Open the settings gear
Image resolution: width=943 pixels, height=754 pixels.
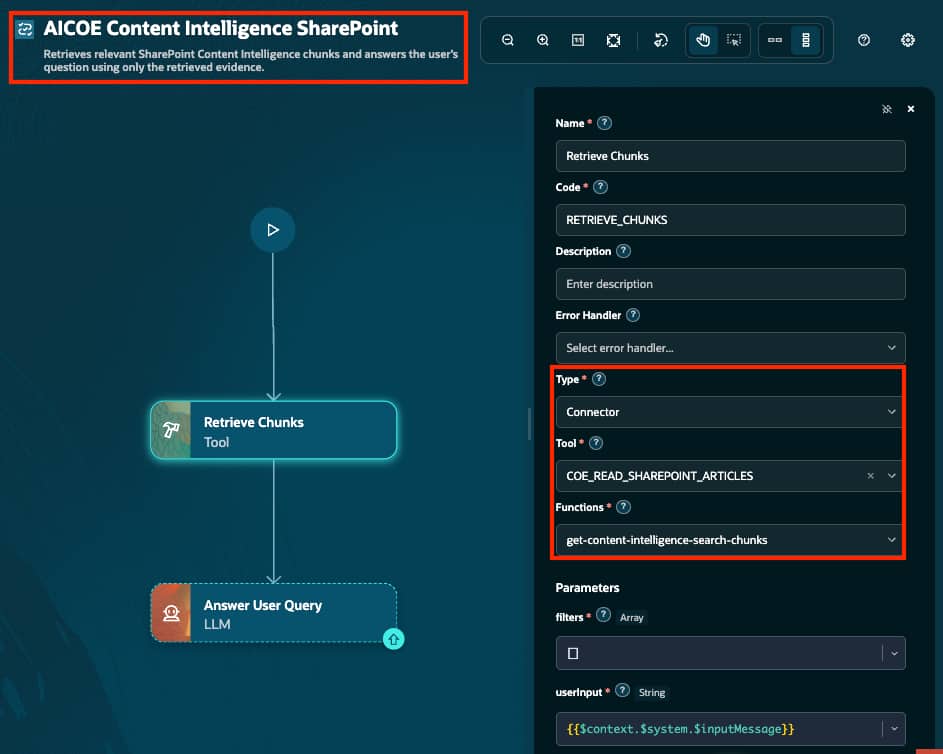(908, 40)
